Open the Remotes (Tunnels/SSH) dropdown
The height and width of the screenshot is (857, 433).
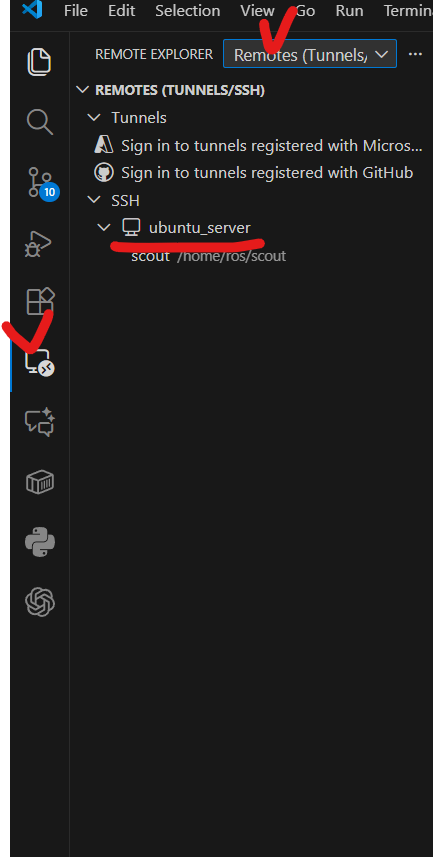point(309,54)
